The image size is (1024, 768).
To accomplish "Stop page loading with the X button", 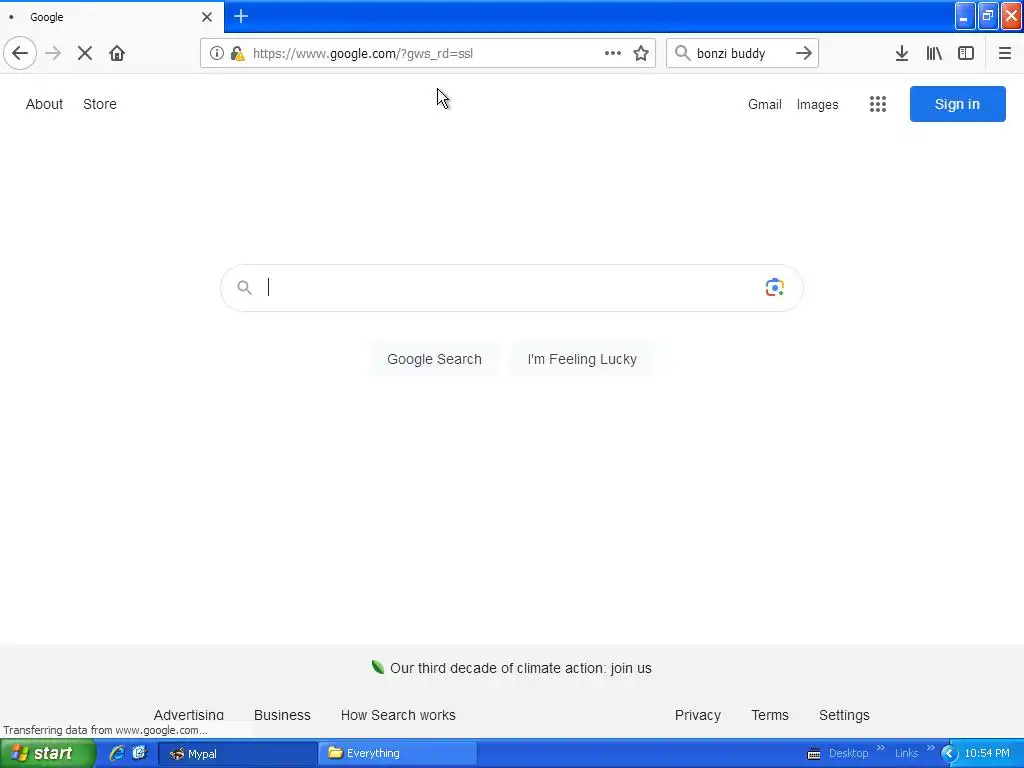I will 85,53.
